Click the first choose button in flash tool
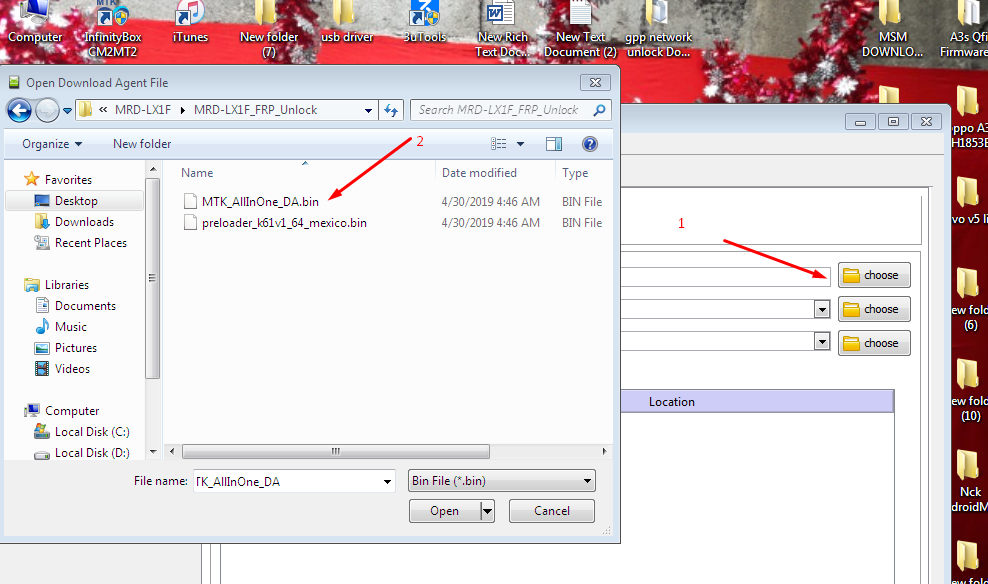The height and width of the screenshot is (584, 988). 874,275
